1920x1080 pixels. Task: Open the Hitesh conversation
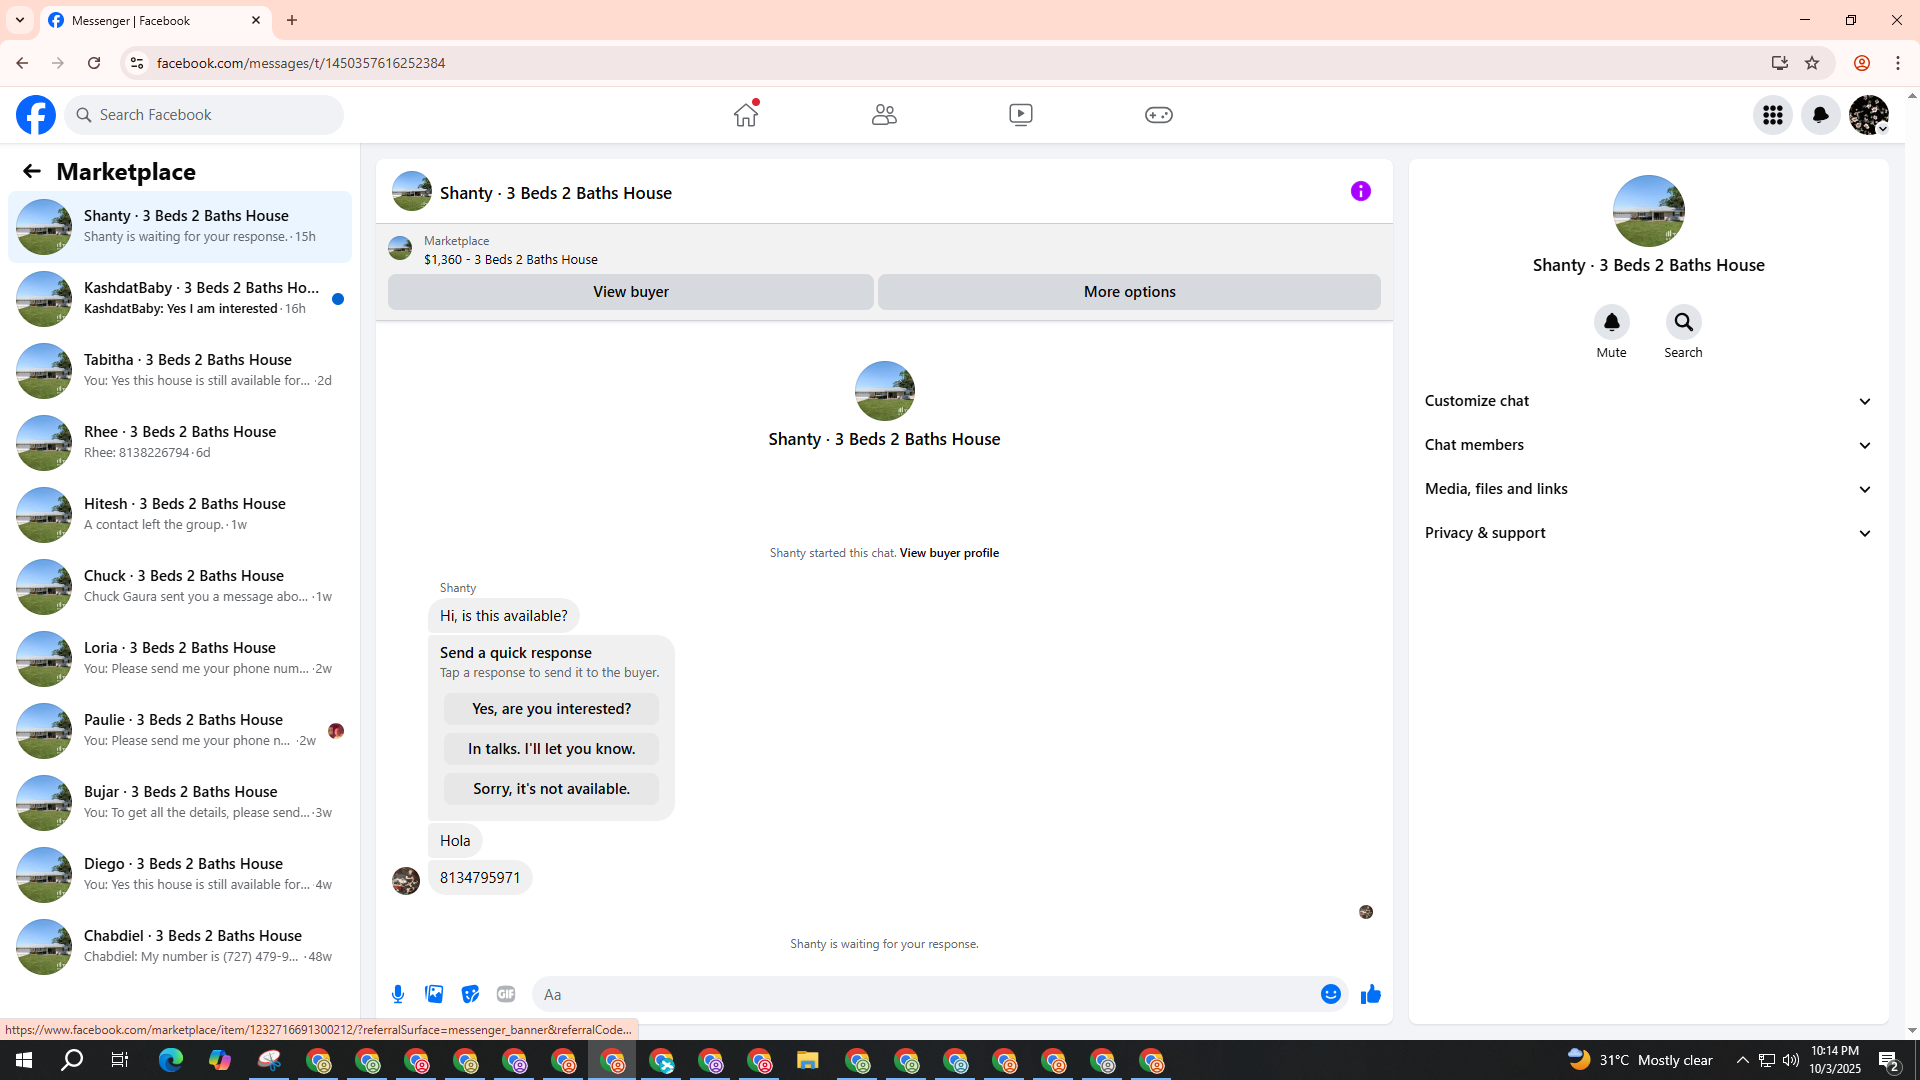[180, 515]
